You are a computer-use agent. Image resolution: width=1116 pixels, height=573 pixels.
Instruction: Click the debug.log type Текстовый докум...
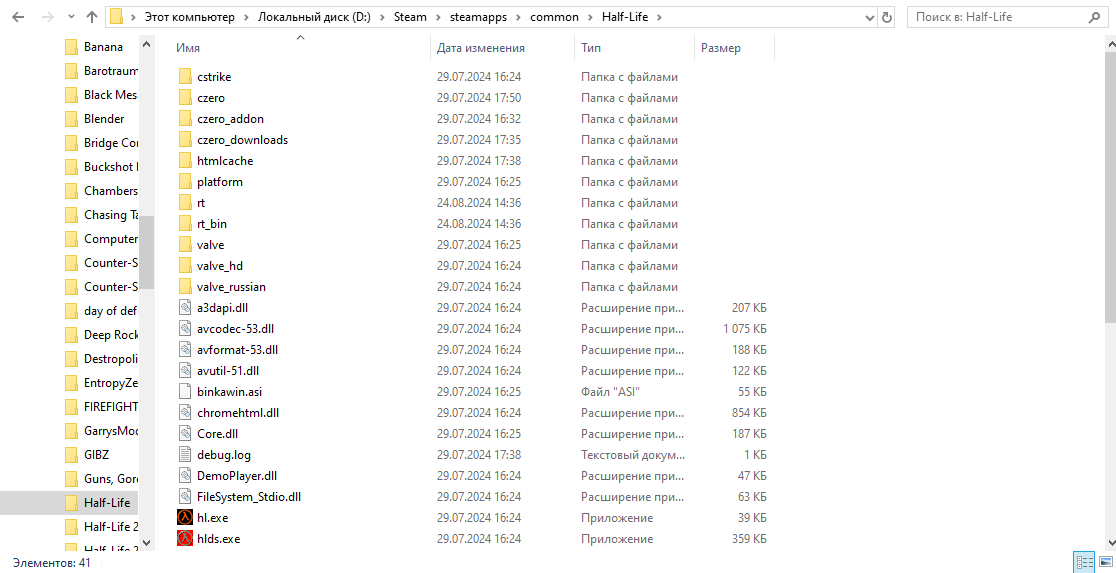coord(632,455)
